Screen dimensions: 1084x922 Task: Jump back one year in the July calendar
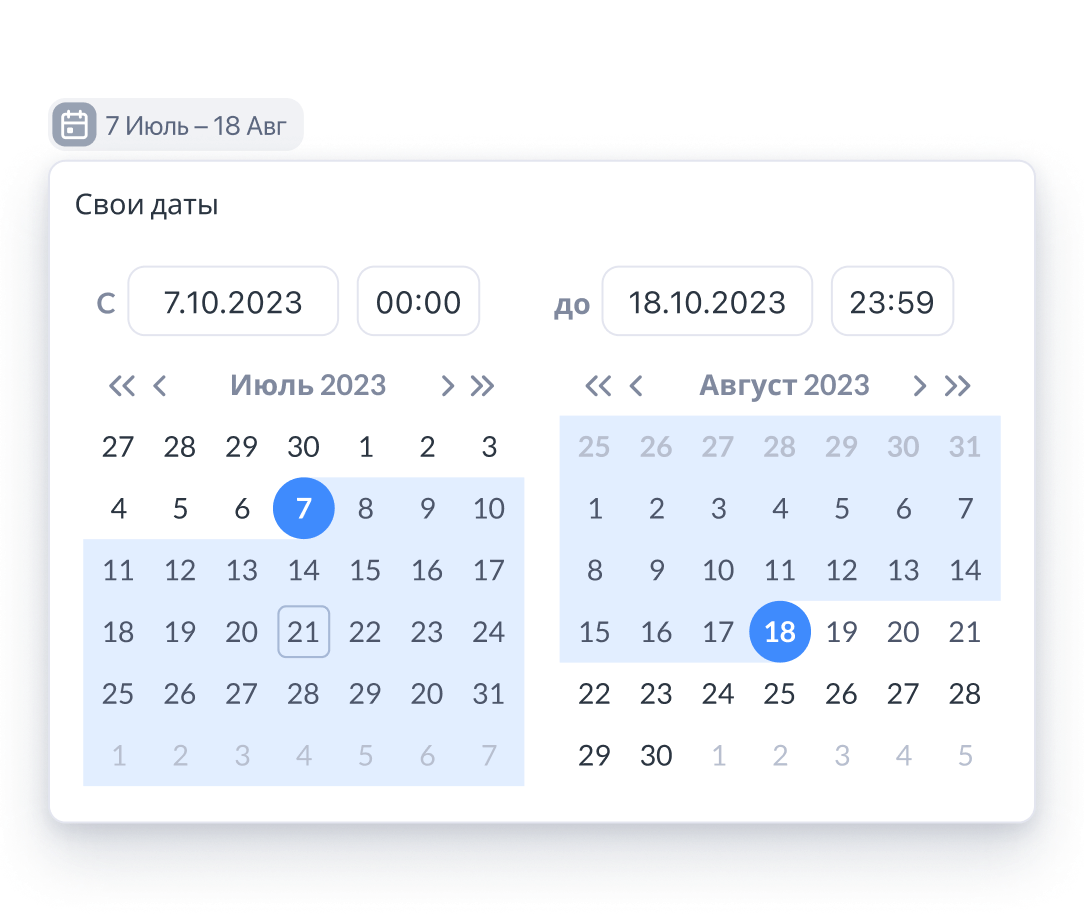click(x=122, y=386)
